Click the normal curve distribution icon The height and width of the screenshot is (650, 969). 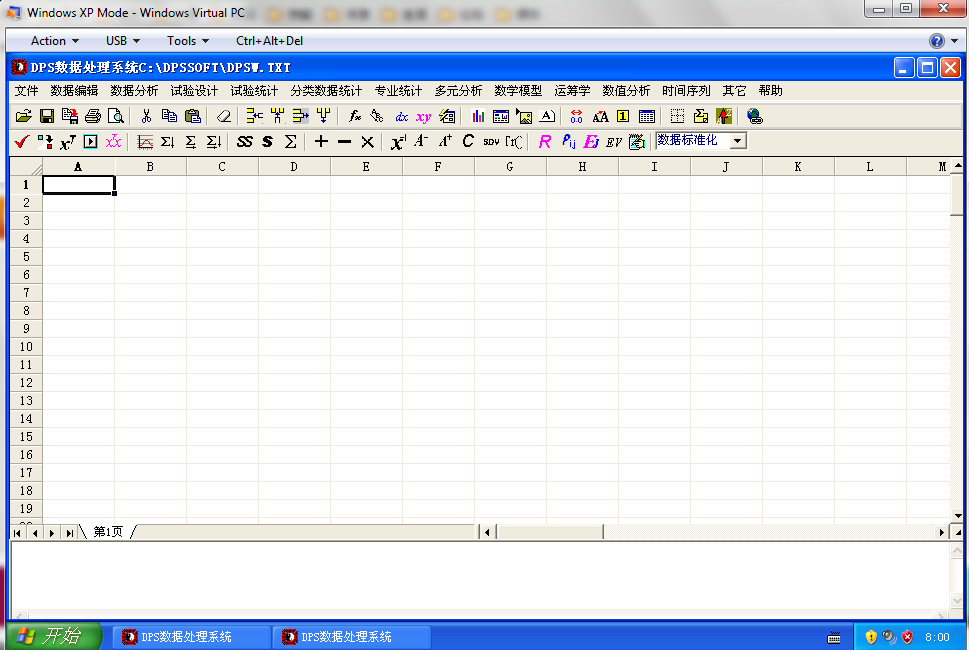(x=145, y=141)
